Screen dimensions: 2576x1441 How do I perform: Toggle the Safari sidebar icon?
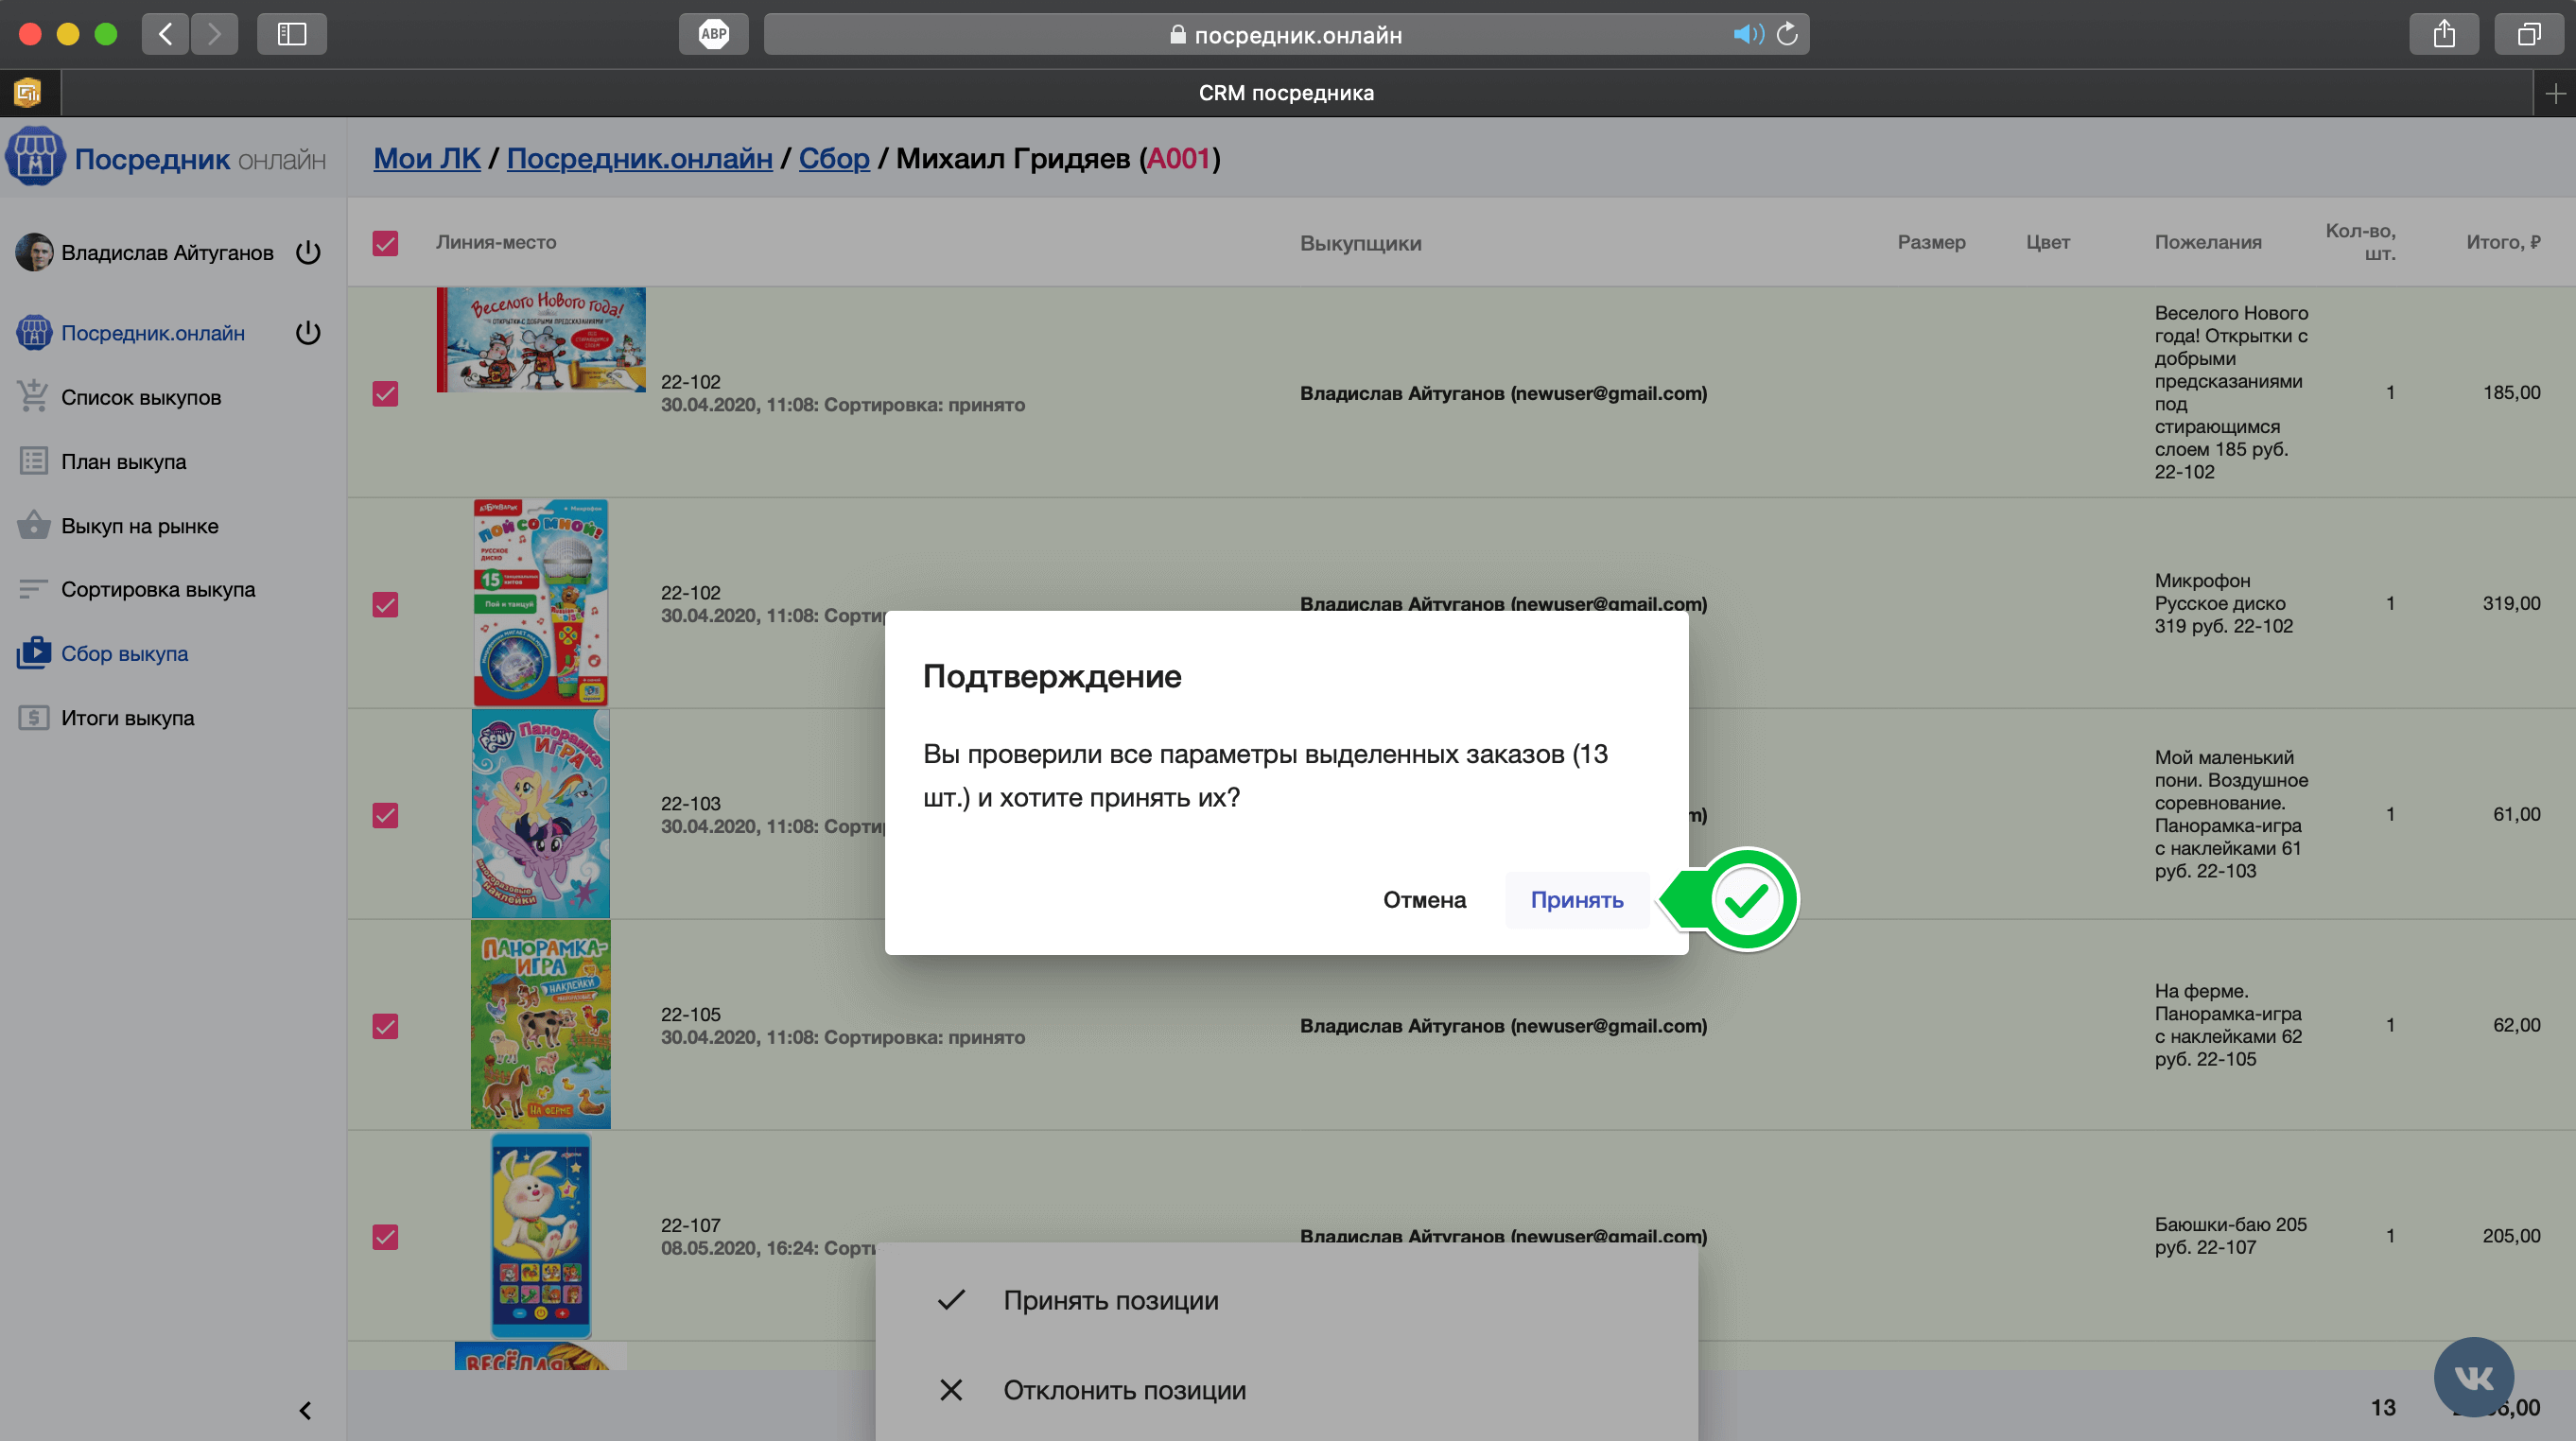291,34
